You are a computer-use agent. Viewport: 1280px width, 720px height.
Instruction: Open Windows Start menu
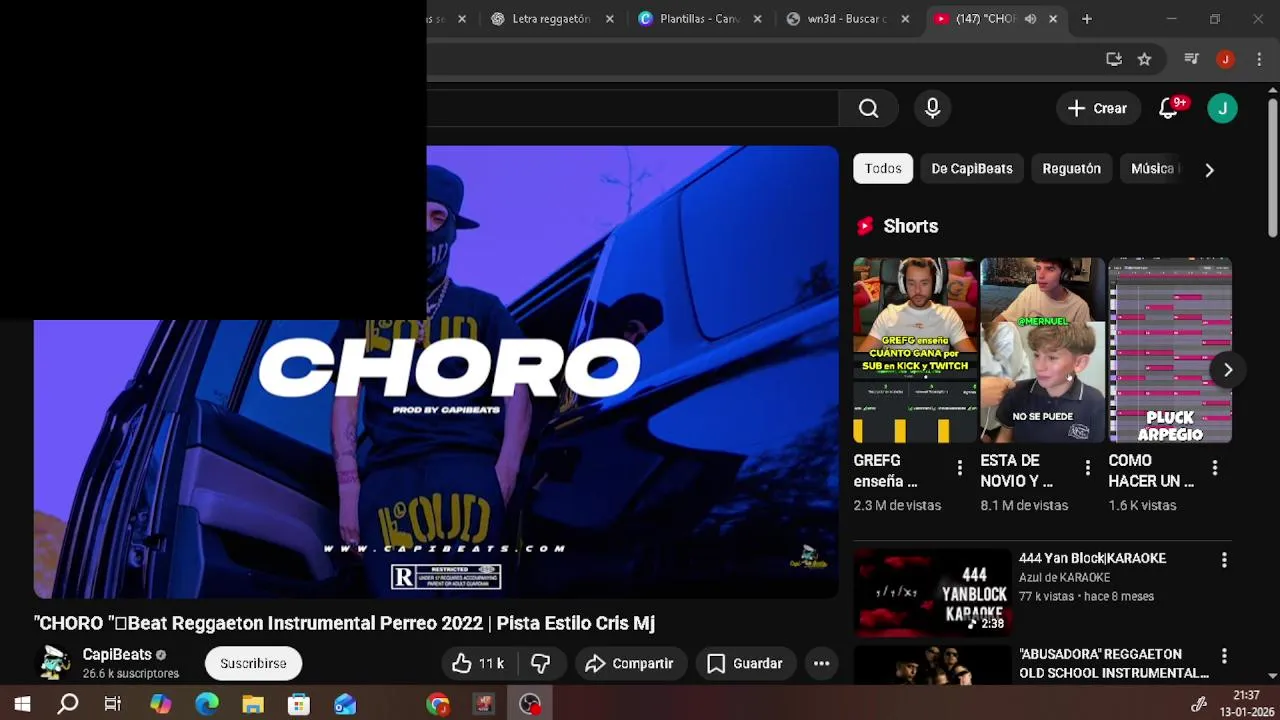click(x=22, y=704)
